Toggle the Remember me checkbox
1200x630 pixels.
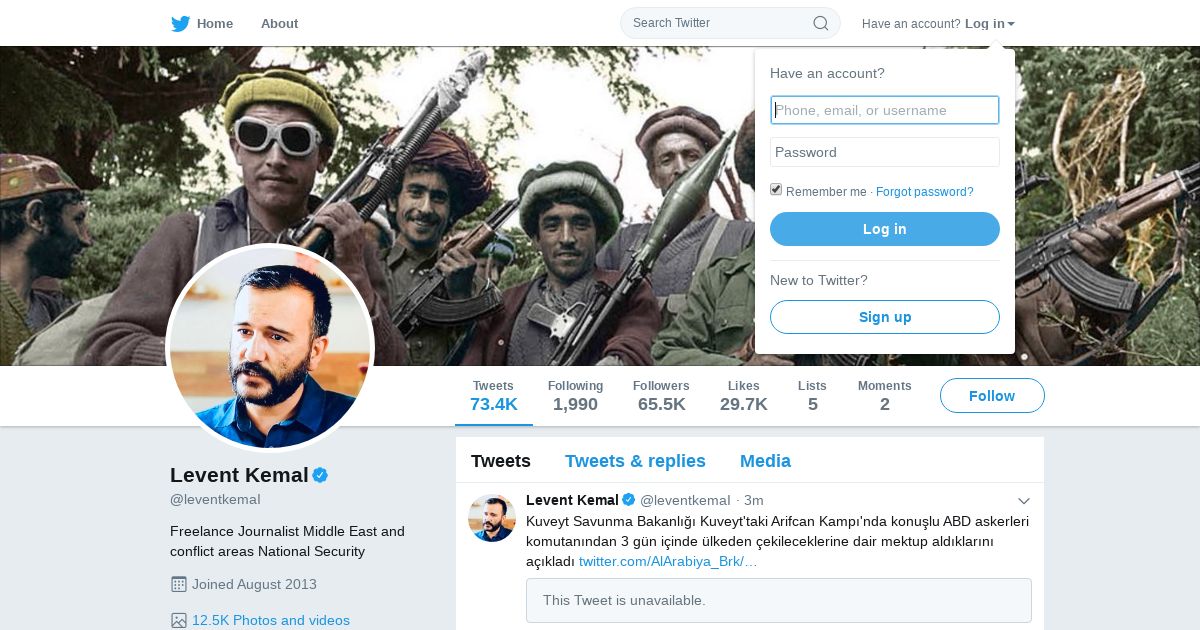[x=776, y=190]
